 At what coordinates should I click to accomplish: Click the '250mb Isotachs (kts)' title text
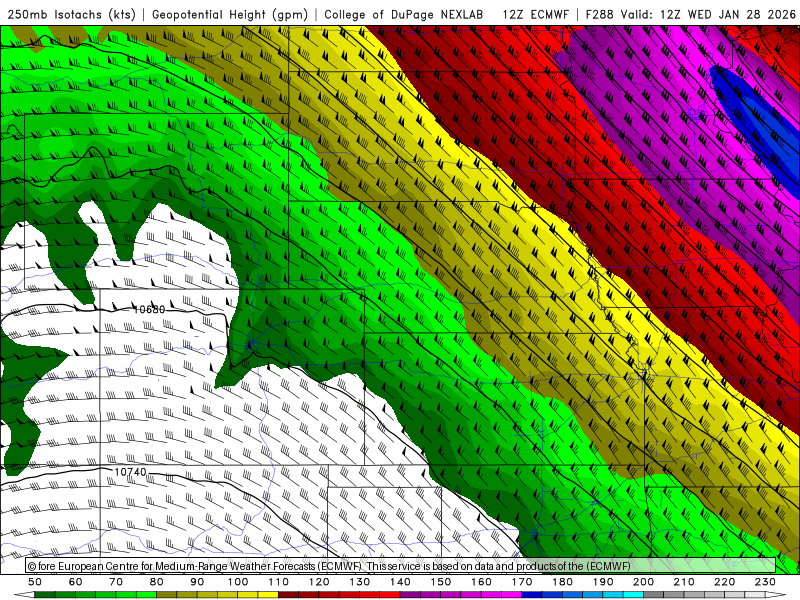[71, 15]
